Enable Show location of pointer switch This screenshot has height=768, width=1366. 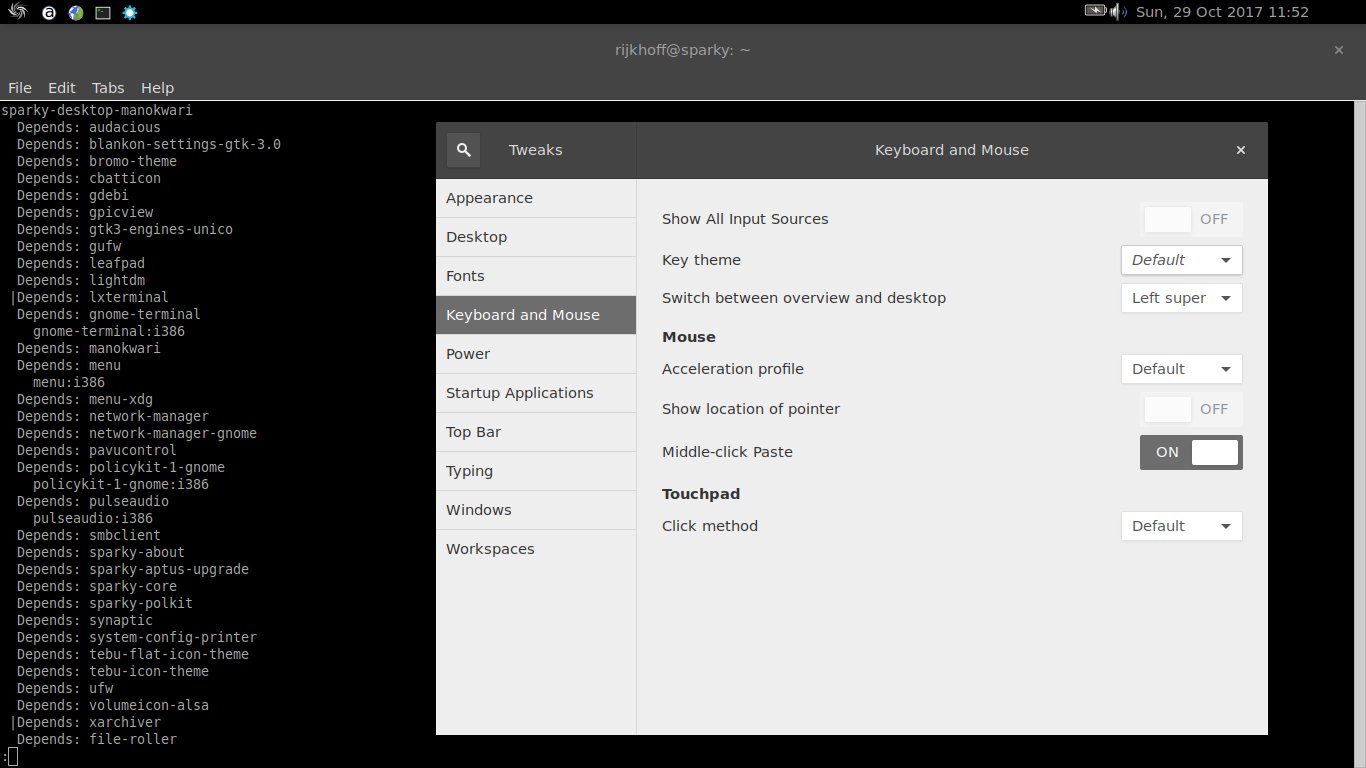pos(1192,409)
